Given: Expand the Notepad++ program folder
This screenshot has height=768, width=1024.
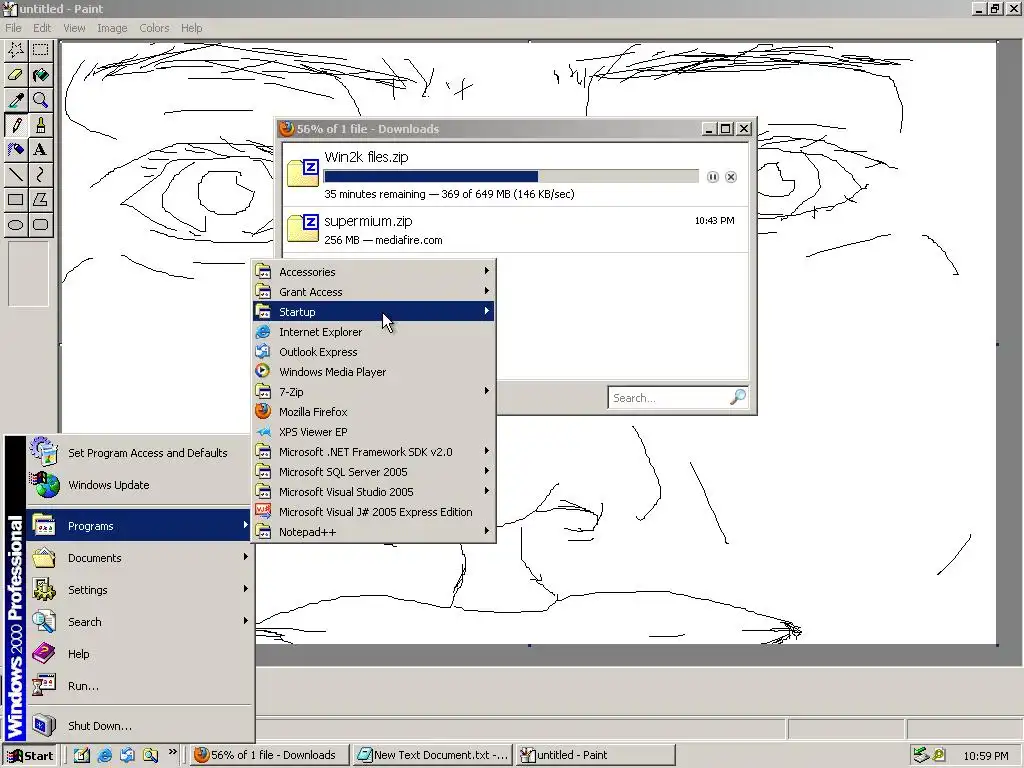Looking at the screenshot, I should (374, 532).
